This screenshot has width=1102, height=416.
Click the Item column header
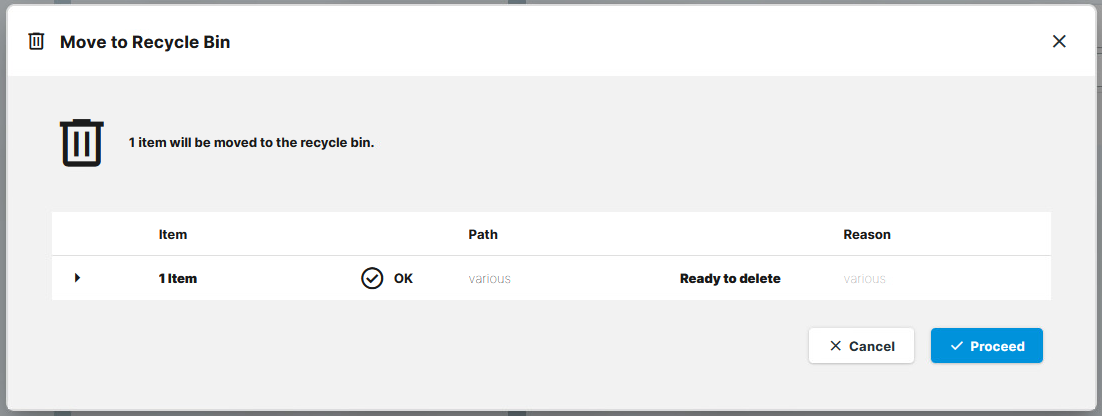click(173, 235)
